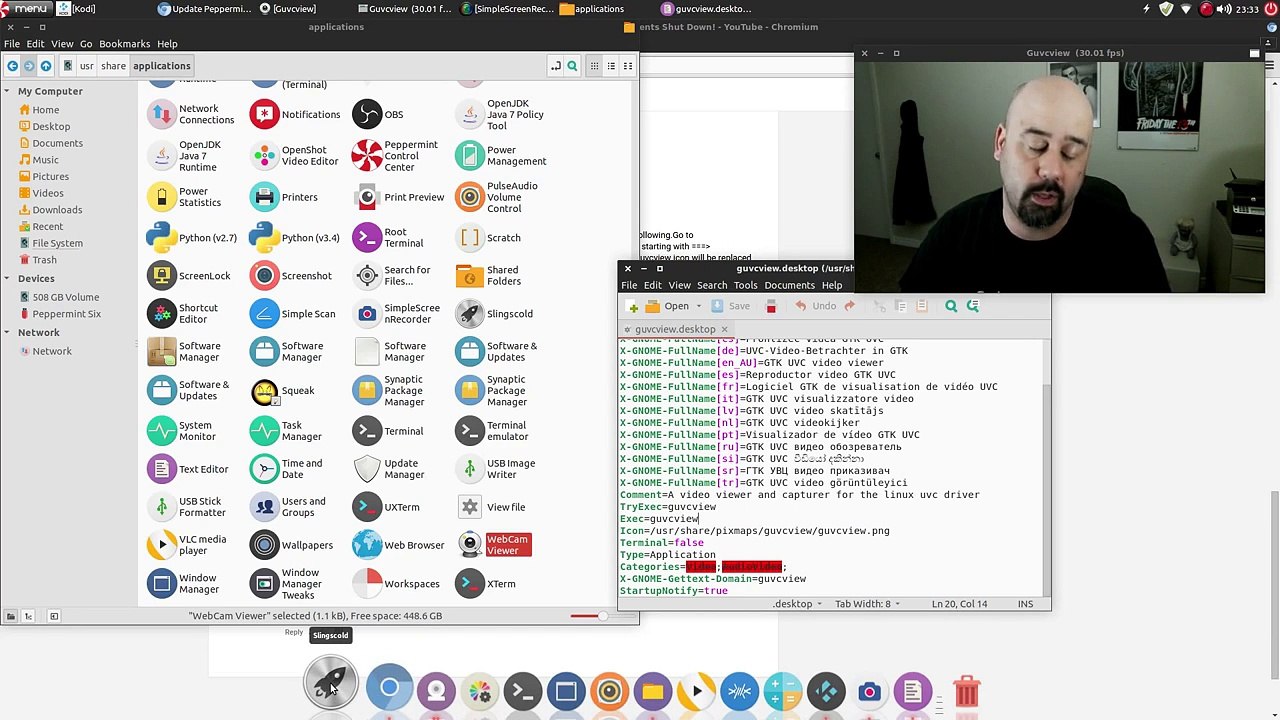
Task: Select the Screenshot launcher icon
Action: click(x=264, y=276)
